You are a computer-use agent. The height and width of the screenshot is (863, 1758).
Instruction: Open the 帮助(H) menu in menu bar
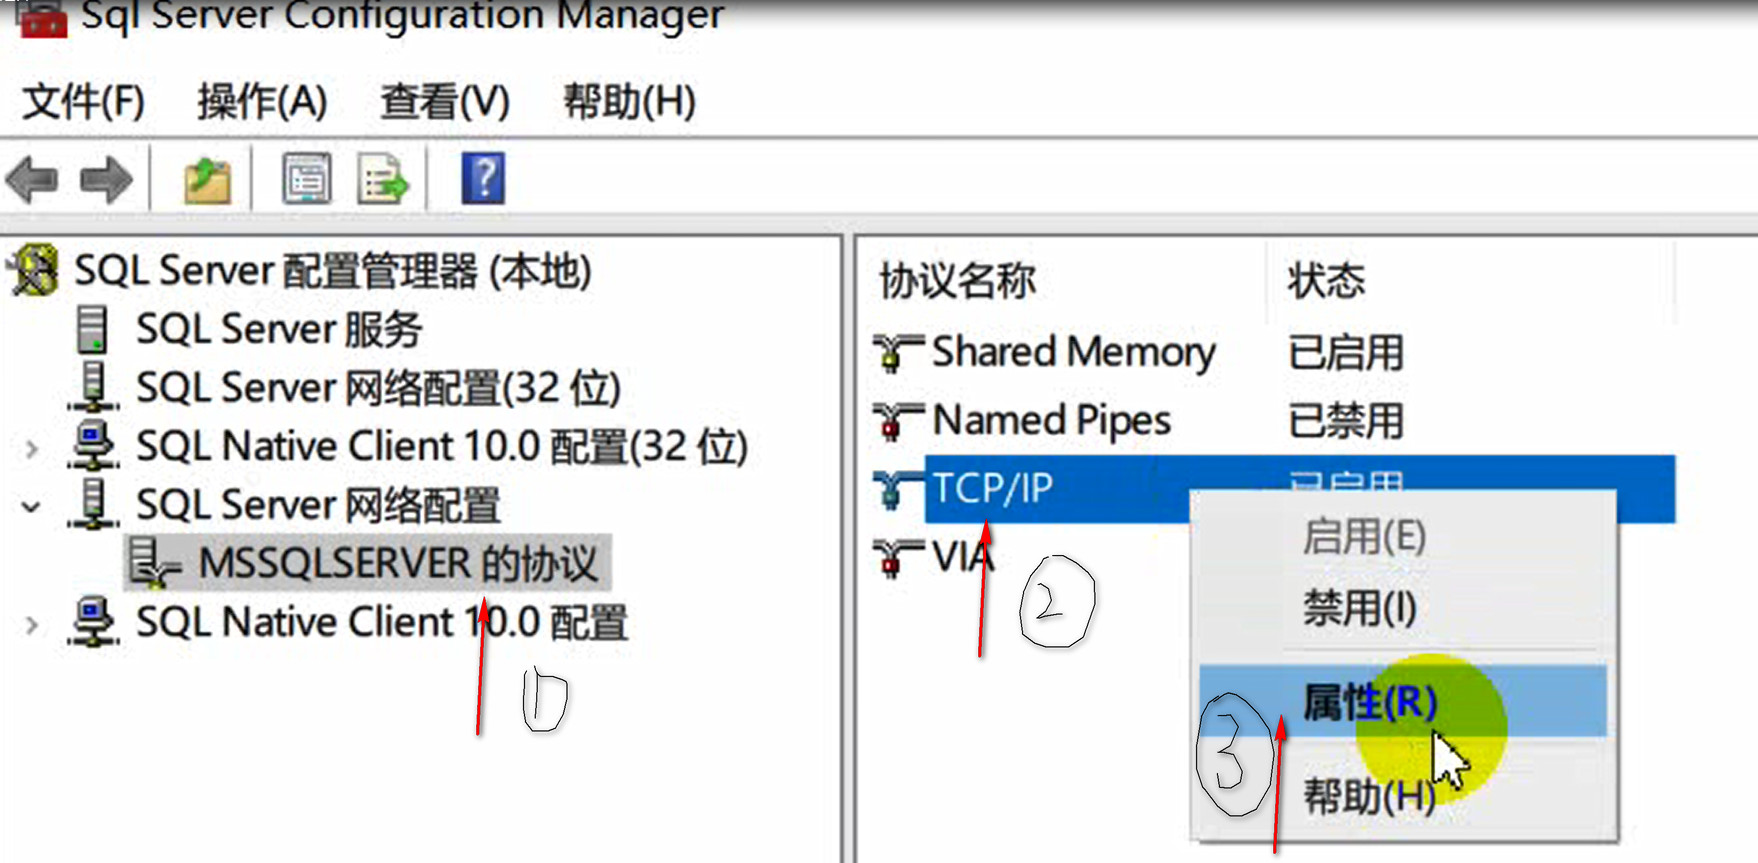coord(629,102)
